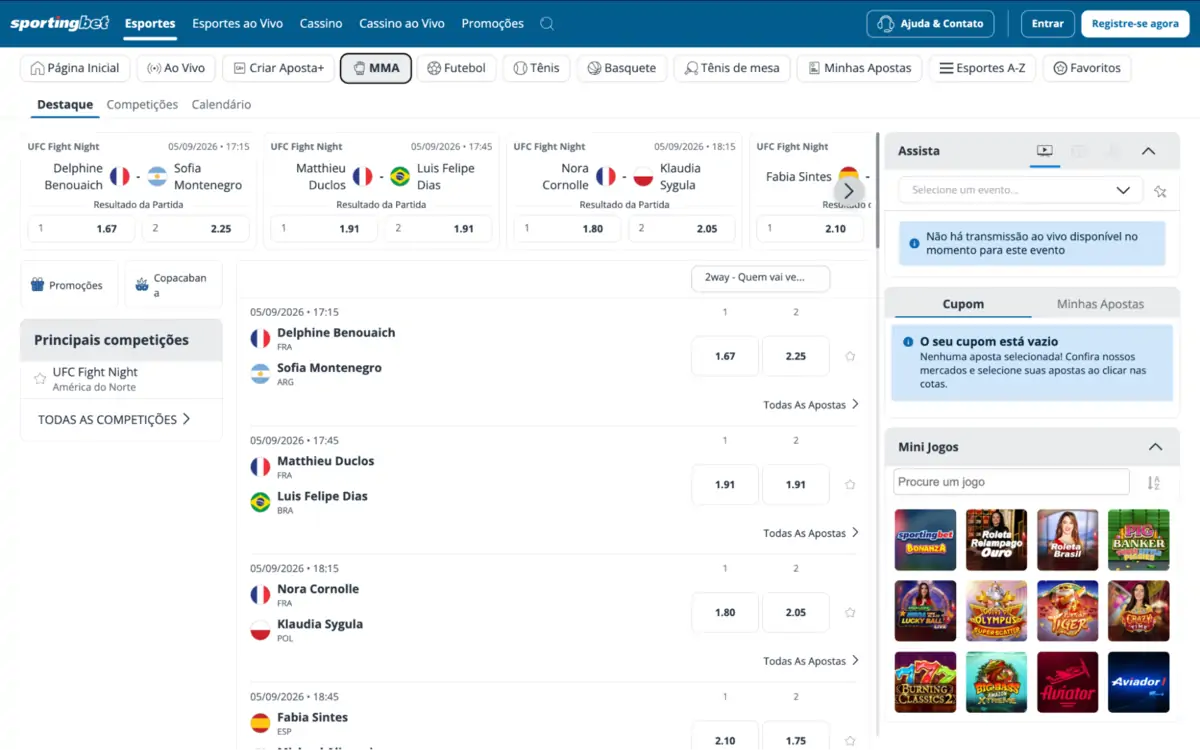This screenshot has width=1200, height=750.
Task: Select the Basquete sport chip
Action: (x=622, y=68)
